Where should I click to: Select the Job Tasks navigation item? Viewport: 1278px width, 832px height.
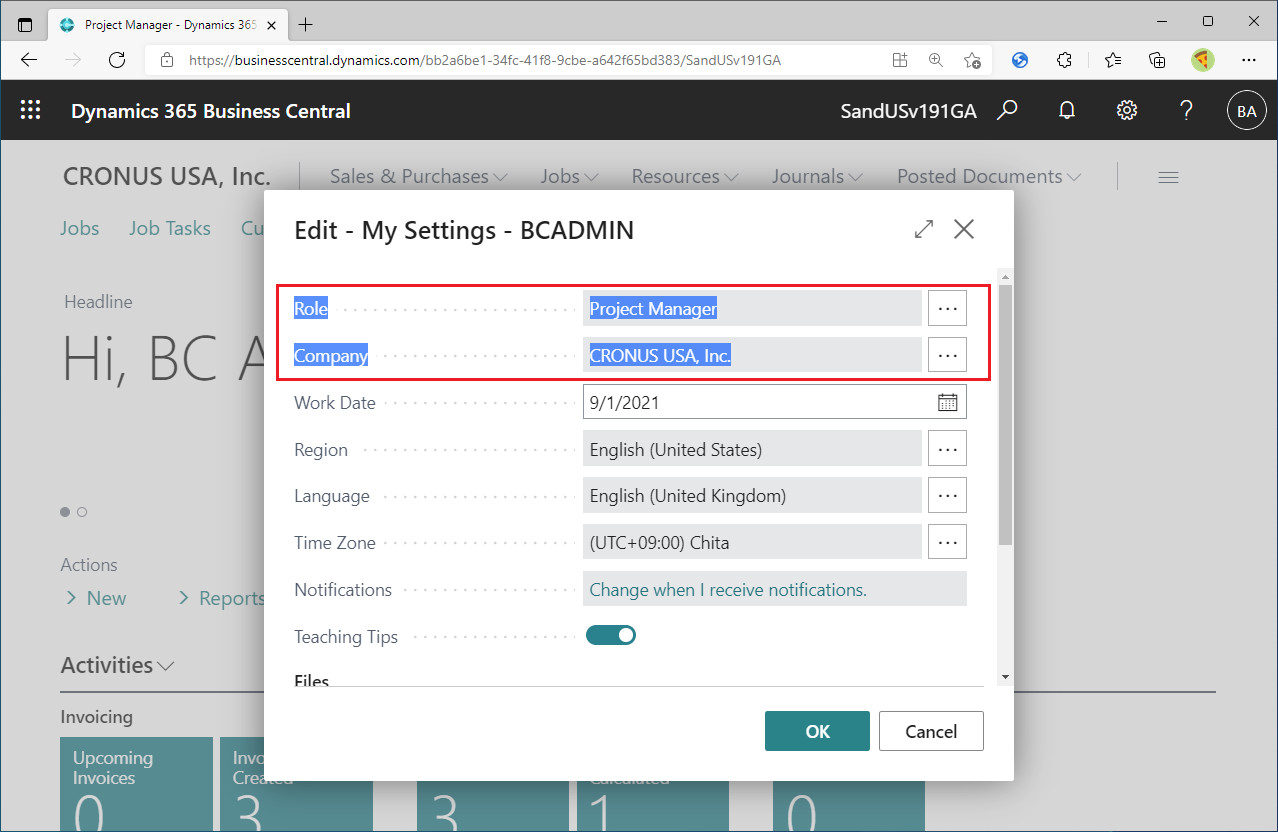click(x=170, y=228)
